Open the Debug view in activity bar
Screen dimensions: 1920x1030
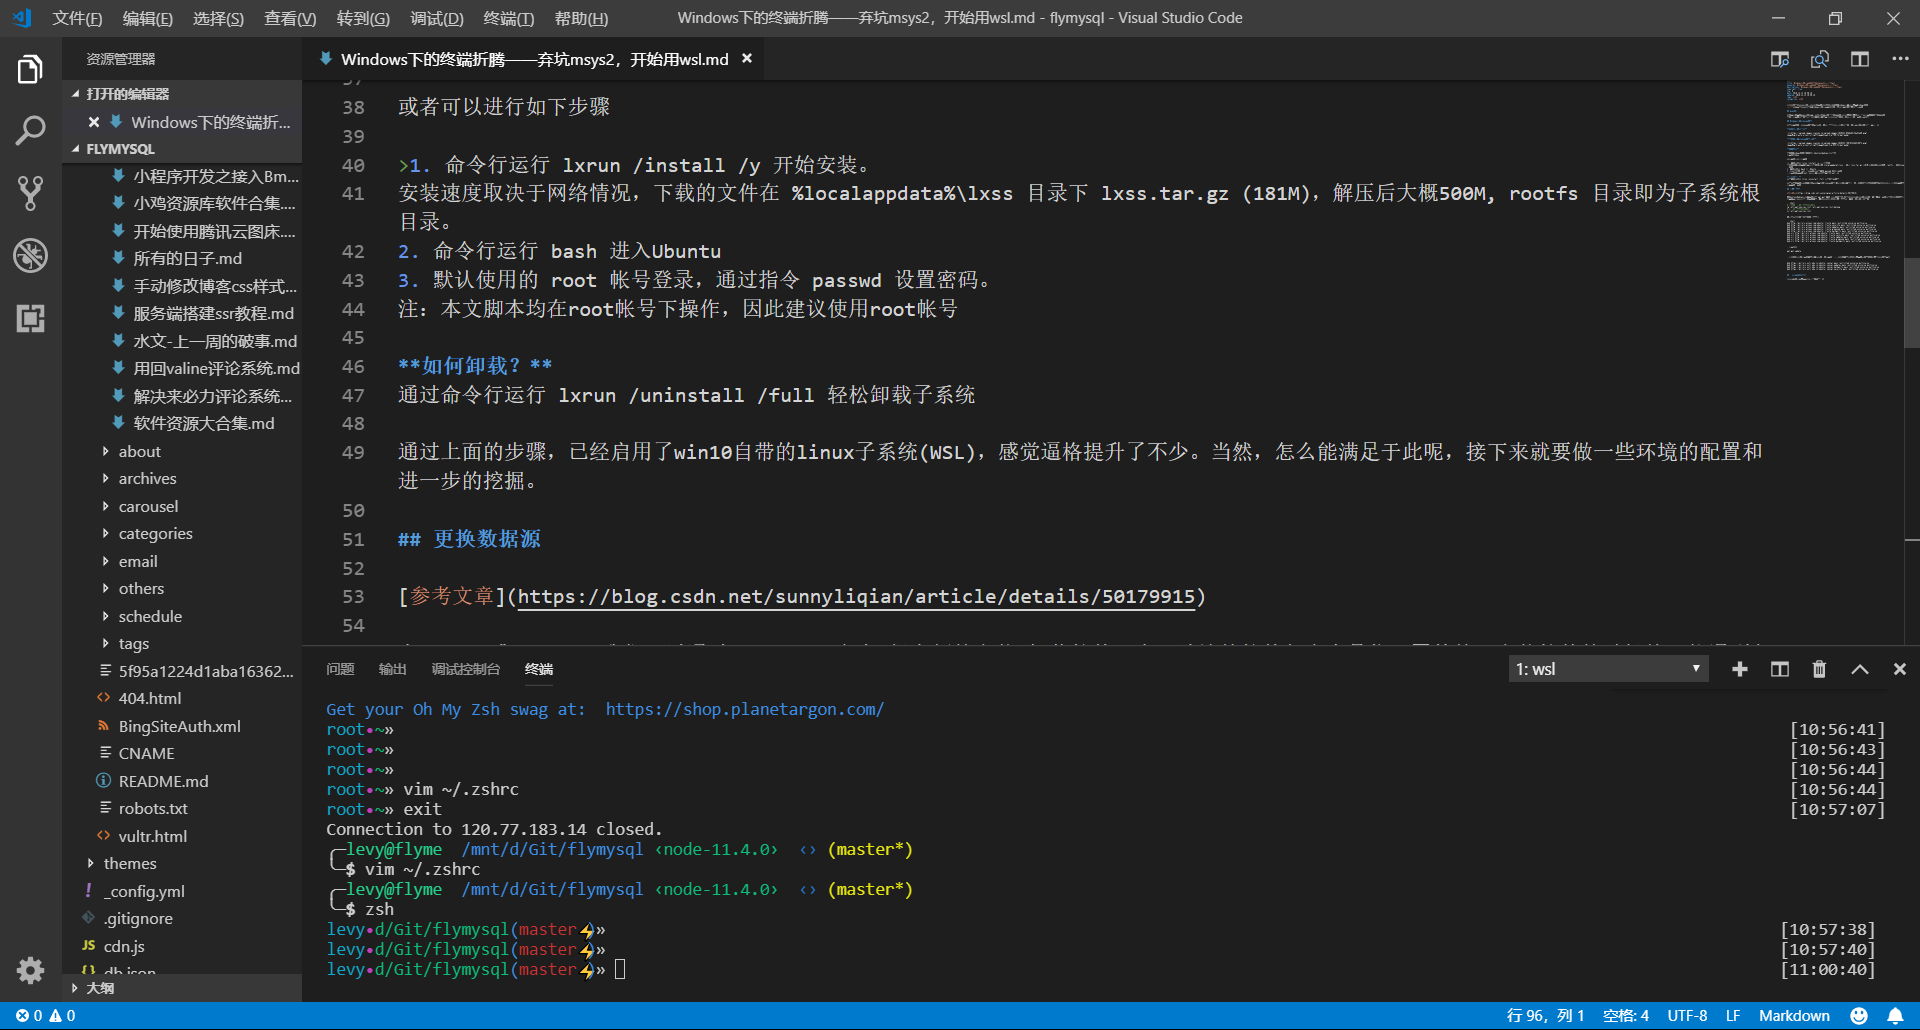tap(30, 256)
